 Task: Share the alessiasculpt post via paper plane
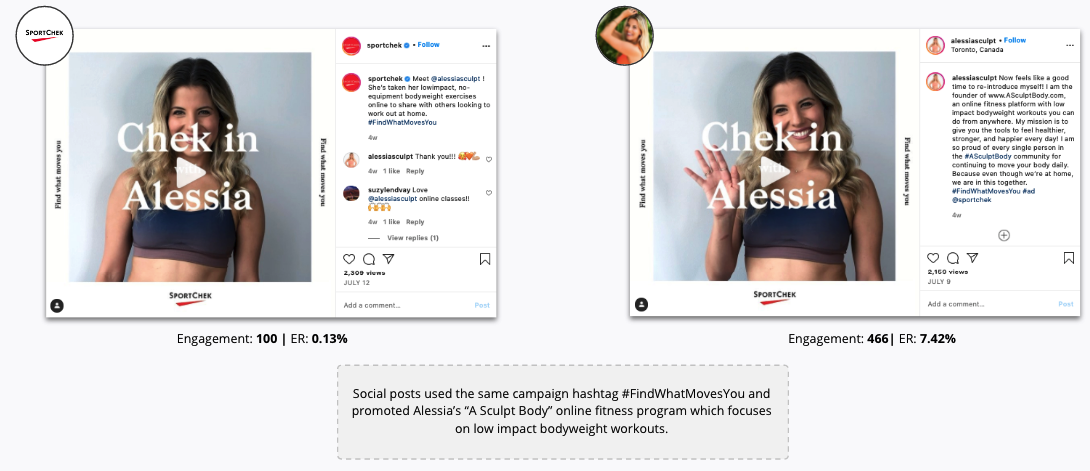click(x=973, y=258)
